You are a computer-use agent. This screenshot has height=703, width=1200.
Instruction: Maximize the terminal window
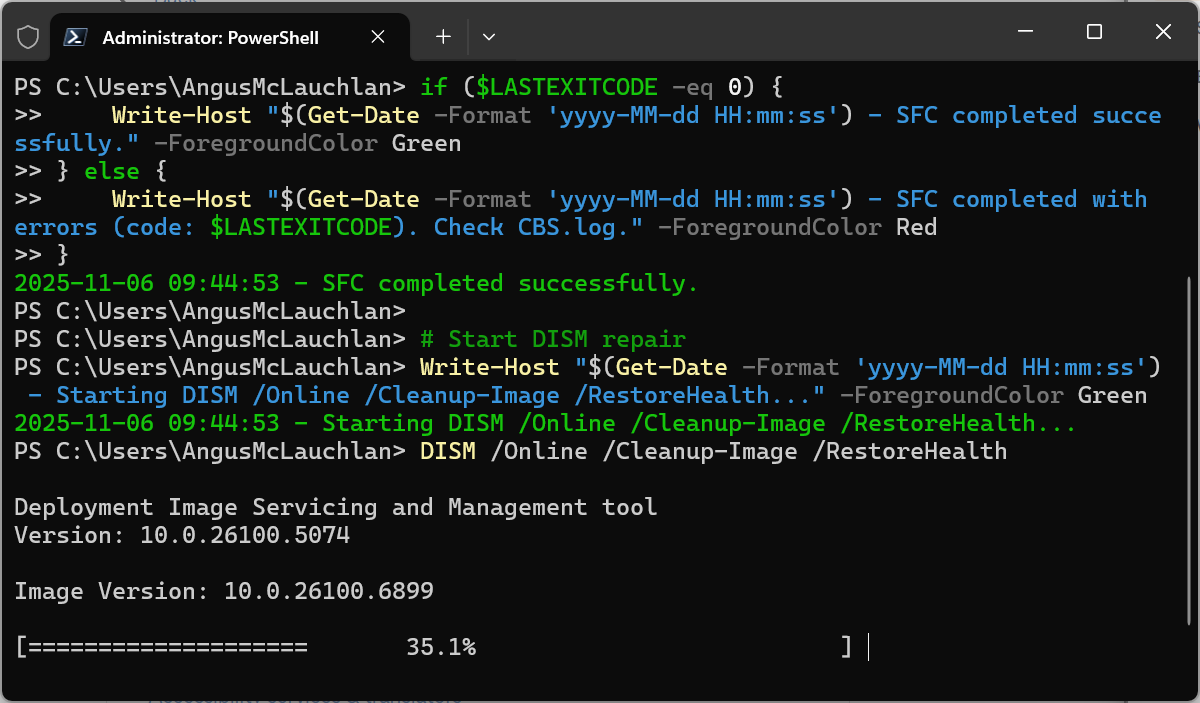point(1094,32)
